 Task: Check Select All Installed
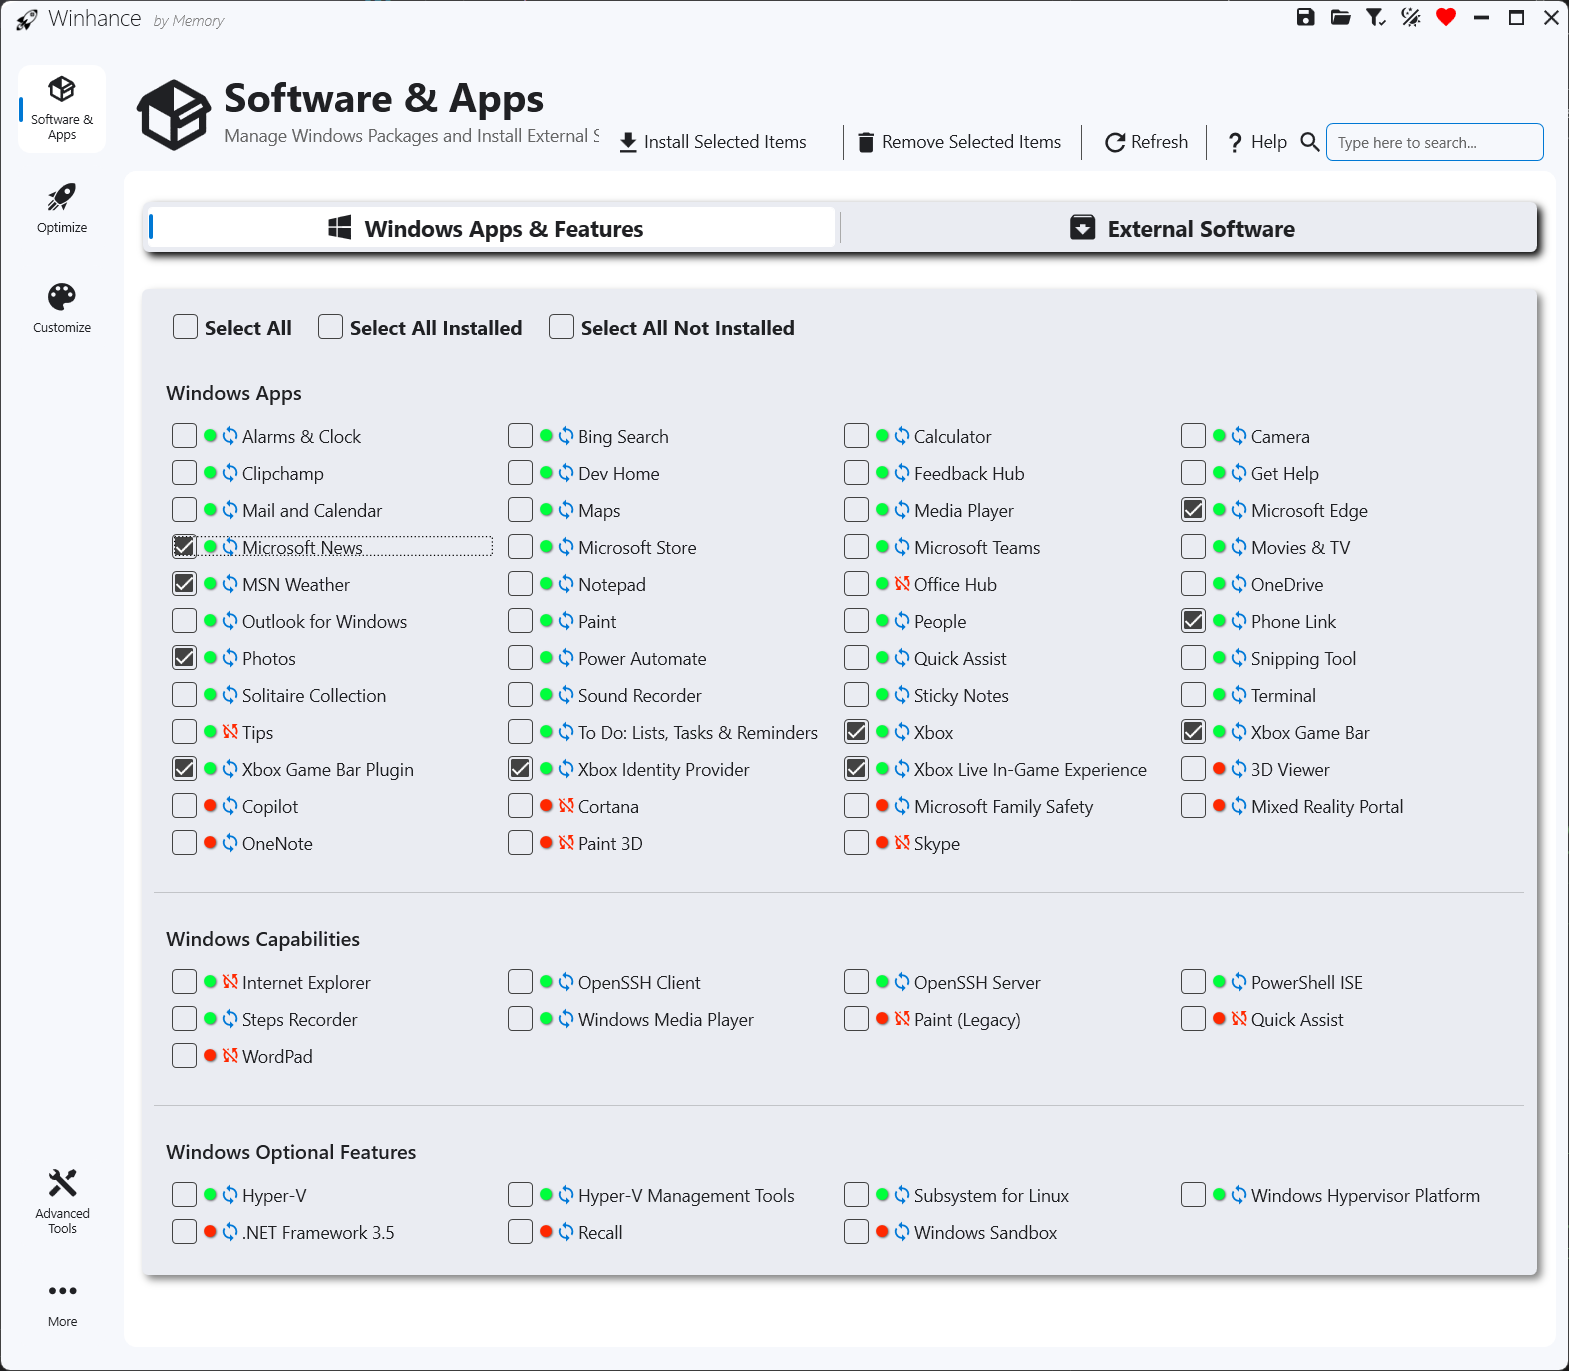tap(330, 327)
